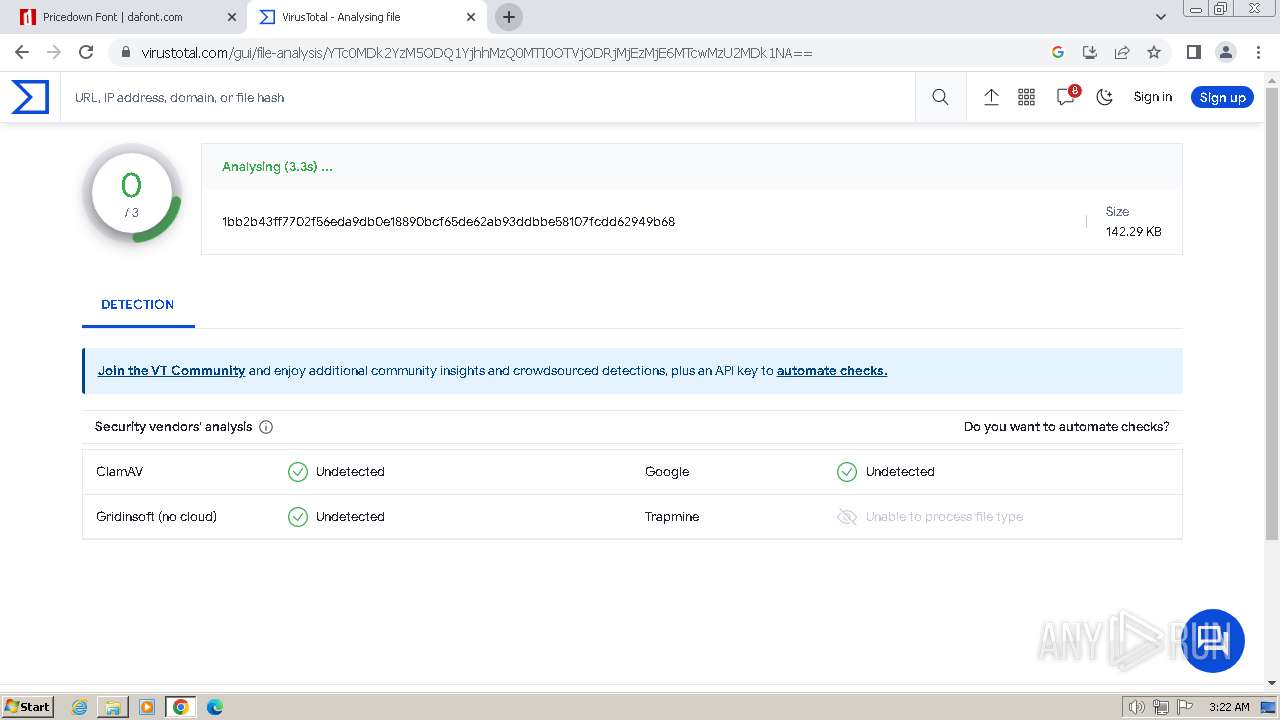Click the page vertical scrollbar
1280x720 pixels.
click(x=1272, y=315)
